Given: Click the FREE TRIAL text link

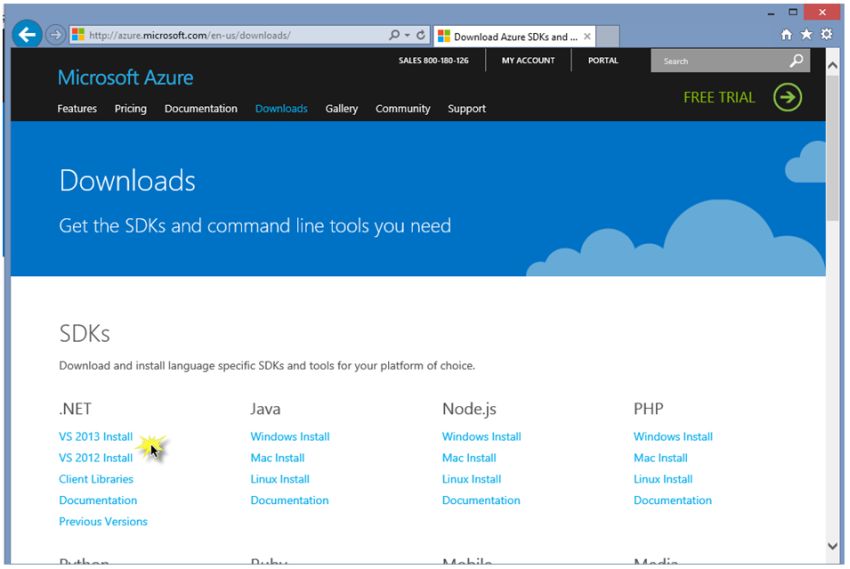Looking at the screenshot, I should coord(719,98).
